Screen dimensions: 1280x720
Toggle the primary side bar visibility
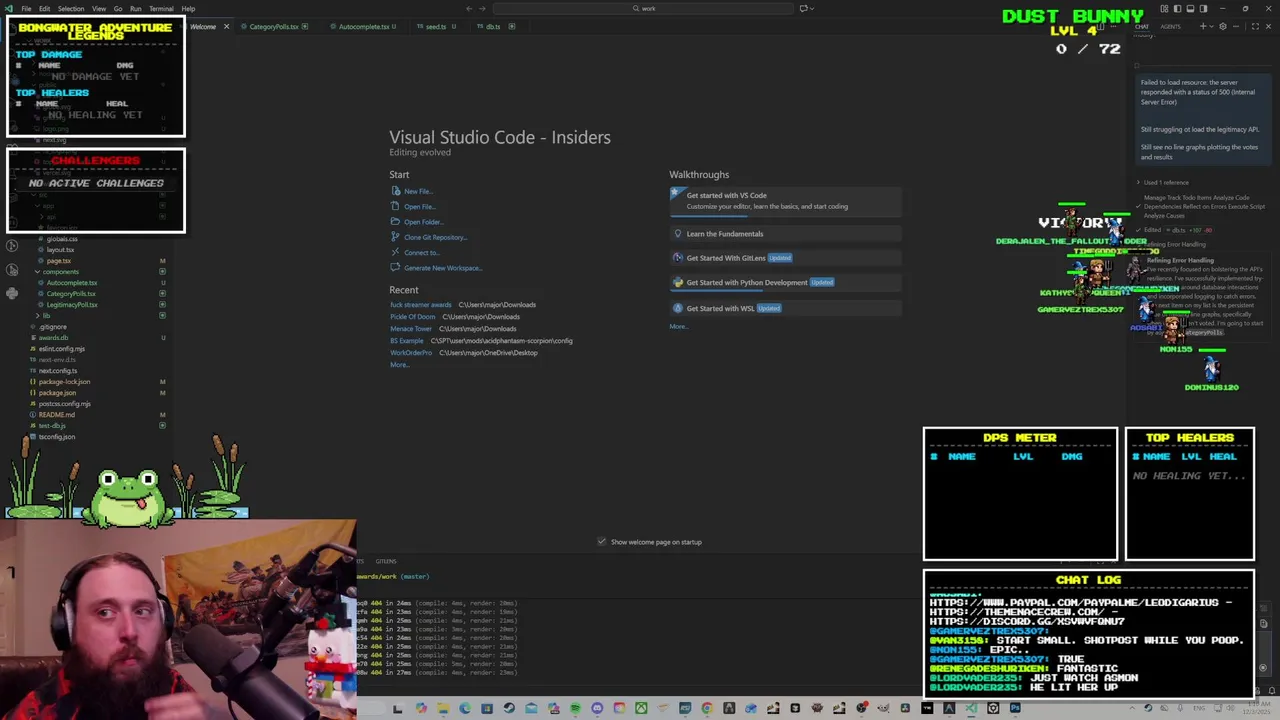[x=1176, y=8]
